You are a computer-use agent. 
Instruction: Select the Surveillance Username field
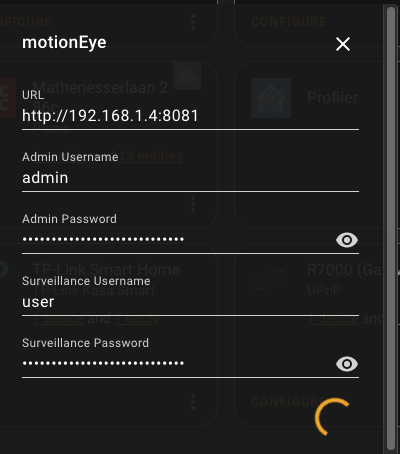pos(190,302)
